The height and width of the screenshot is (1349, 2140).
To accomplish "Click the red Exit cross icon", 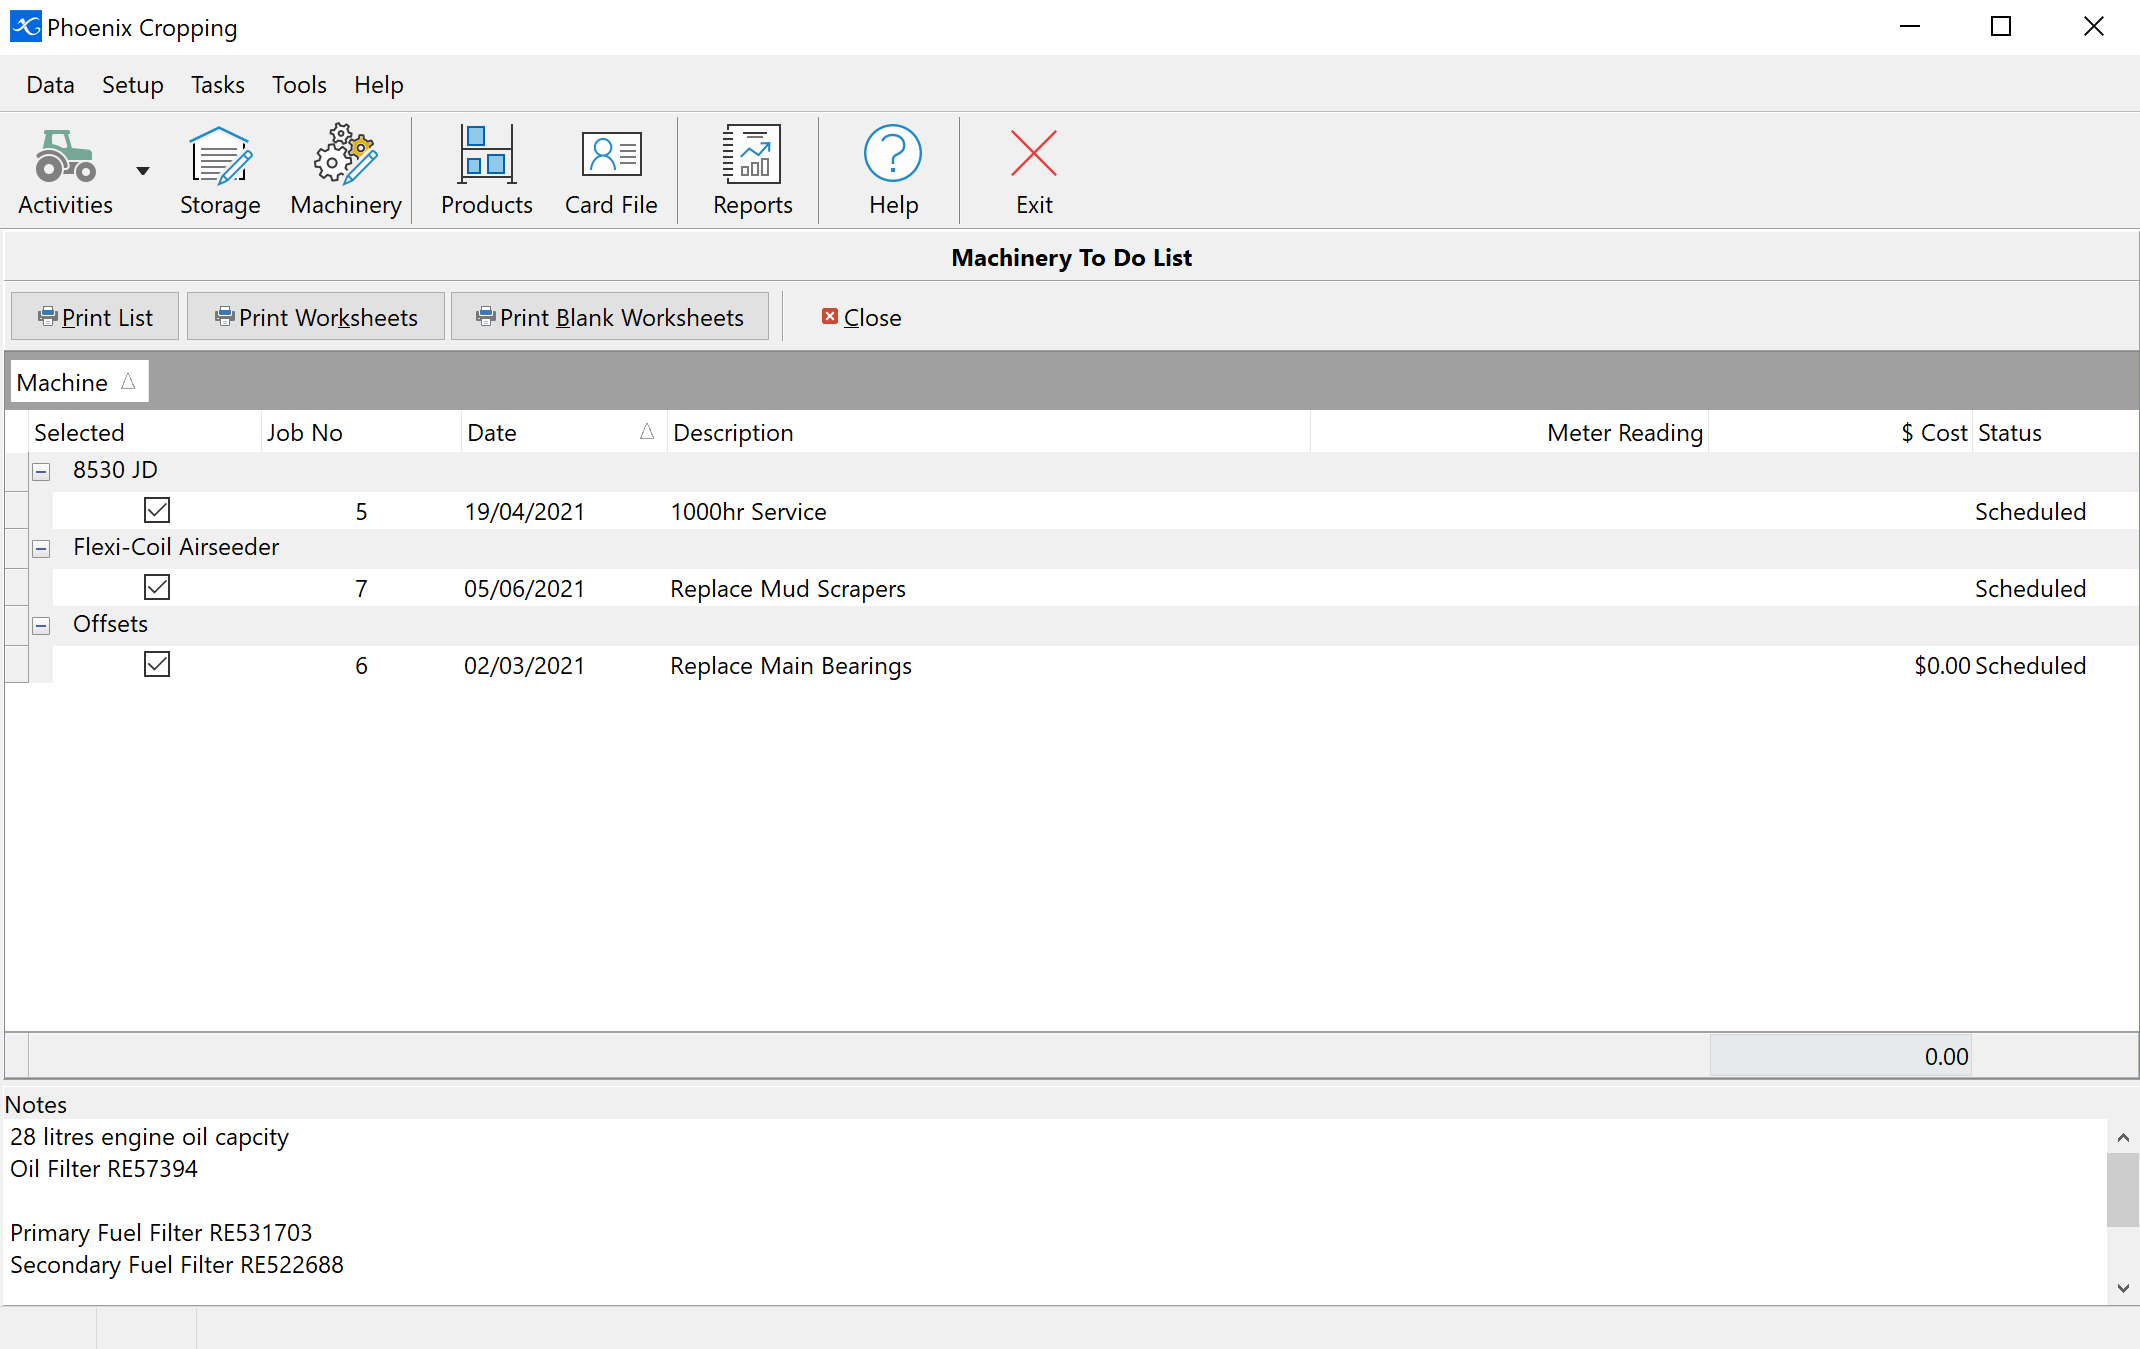I will click(1034, 170).
